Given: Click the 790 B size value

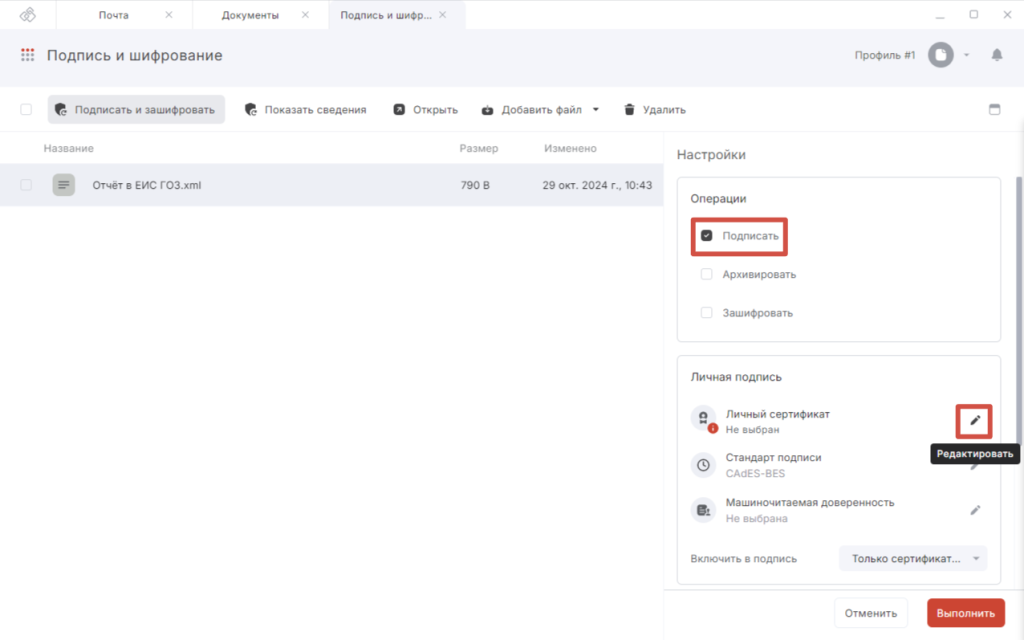Looking at the screenshot, I should click(x=475, y=185).
